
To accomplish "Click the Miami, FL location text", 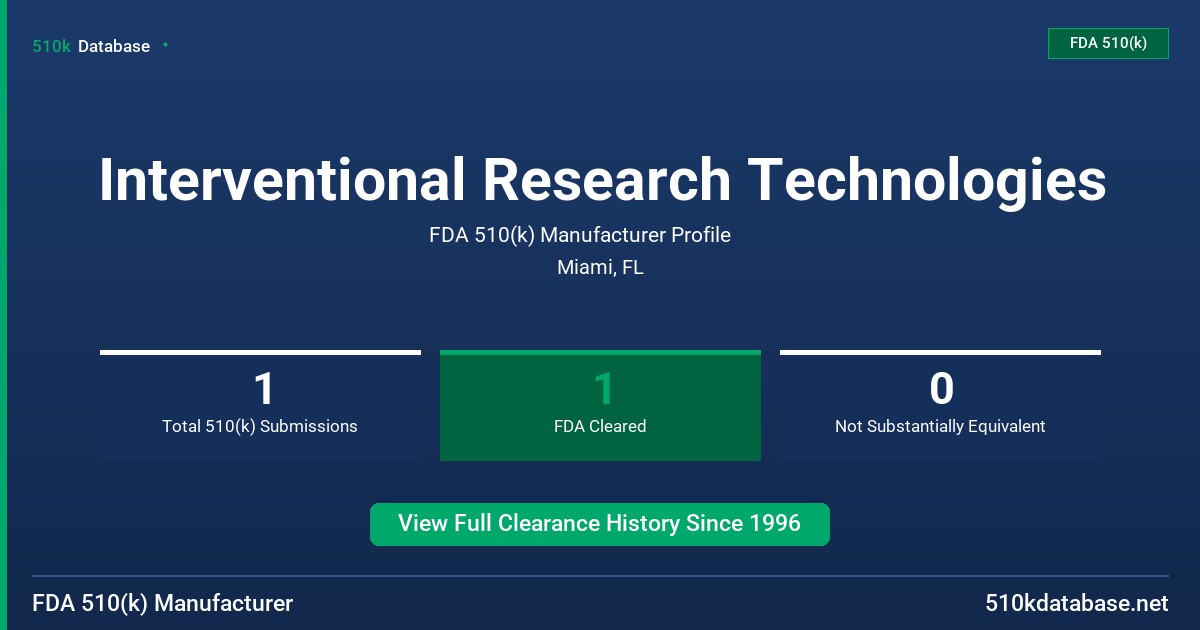I will coord(600,268).
